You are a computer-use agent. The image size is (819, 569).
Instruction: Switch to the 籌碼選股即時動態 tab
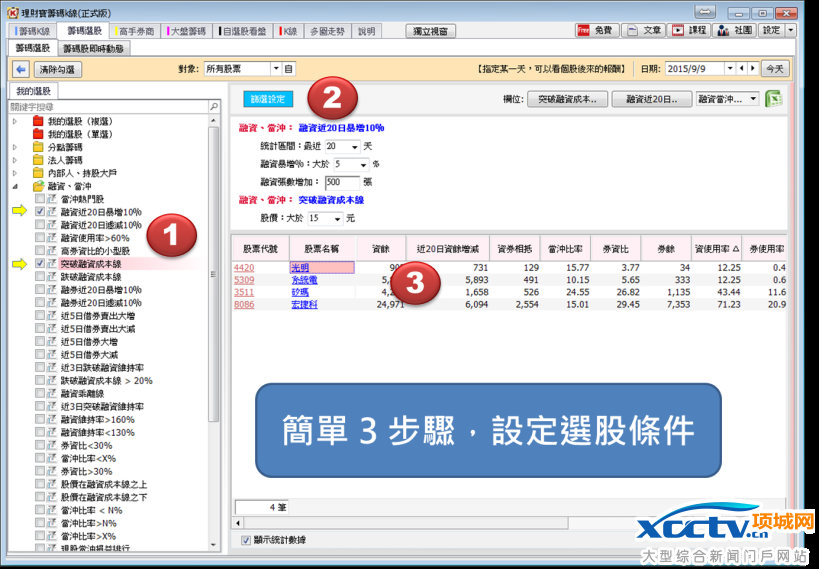pos(93,48)
